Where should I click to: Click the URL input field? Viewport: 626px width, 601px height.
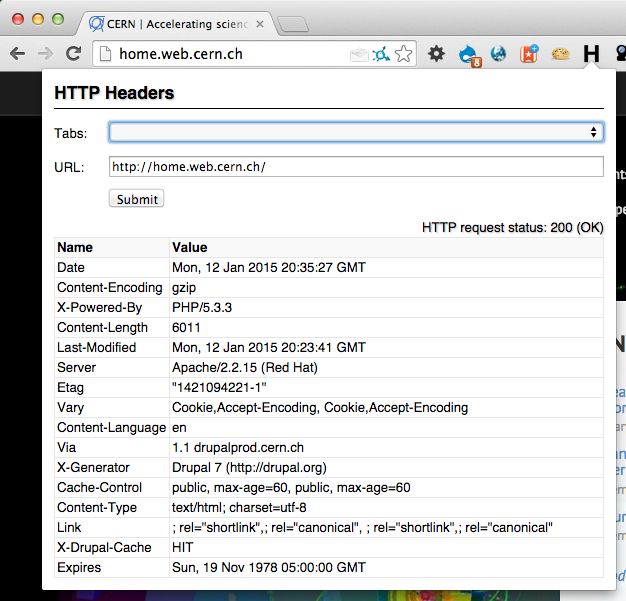[356, 167]
